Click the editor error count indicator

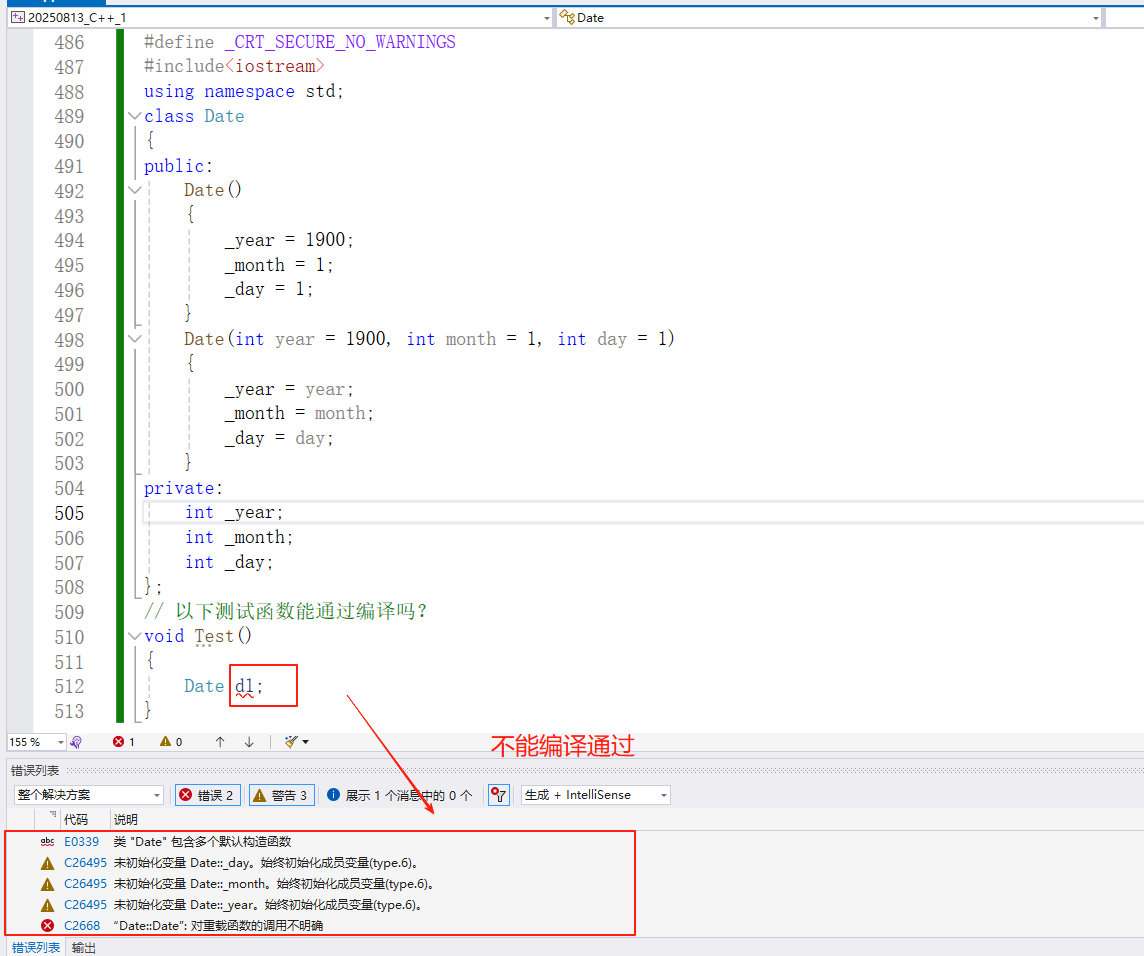click(x=123, y=742)
